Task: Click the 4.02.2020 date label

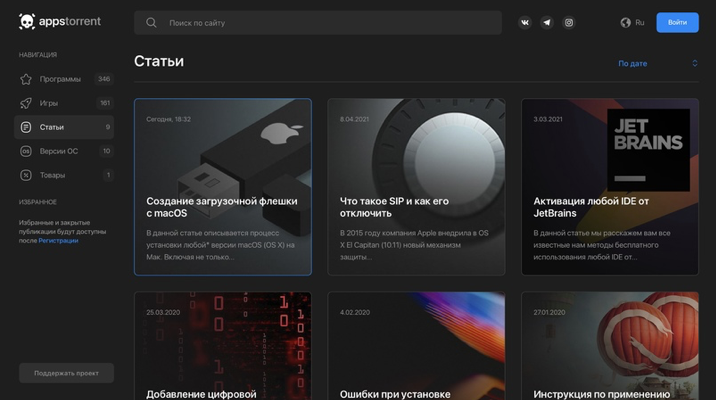Action: coord(355,312)
